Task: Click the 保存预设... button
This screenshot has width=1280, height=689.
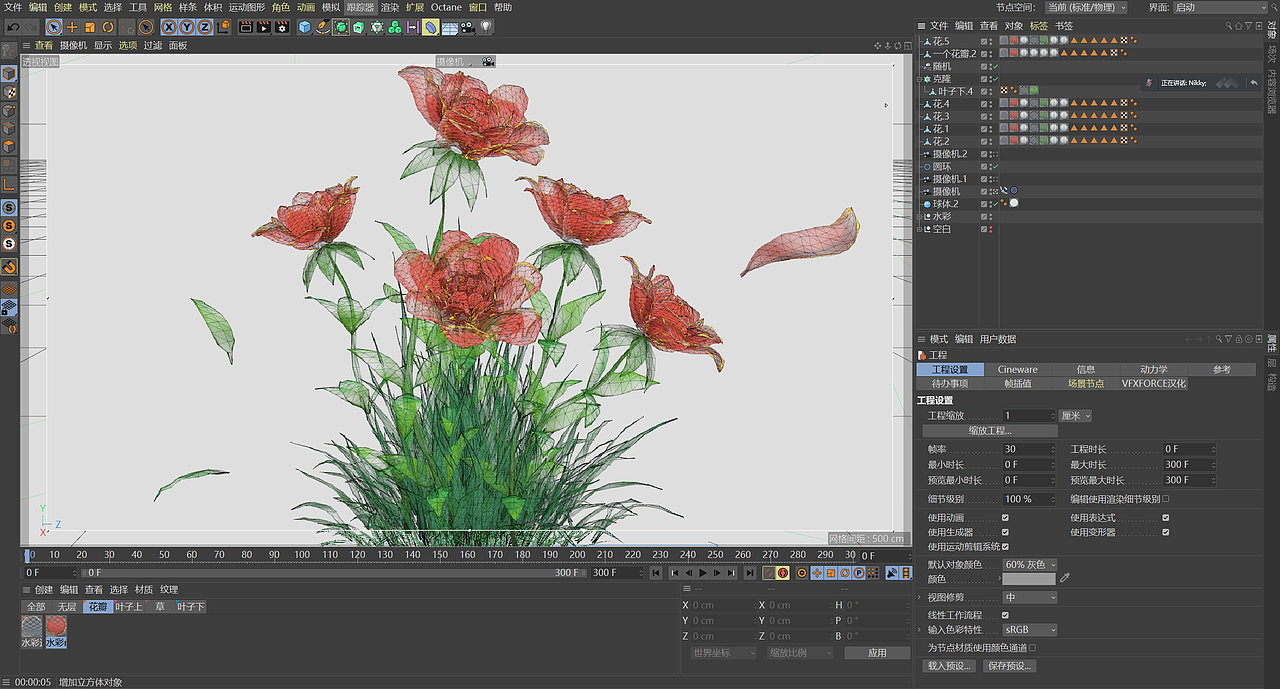Action: pos(1008,666)
